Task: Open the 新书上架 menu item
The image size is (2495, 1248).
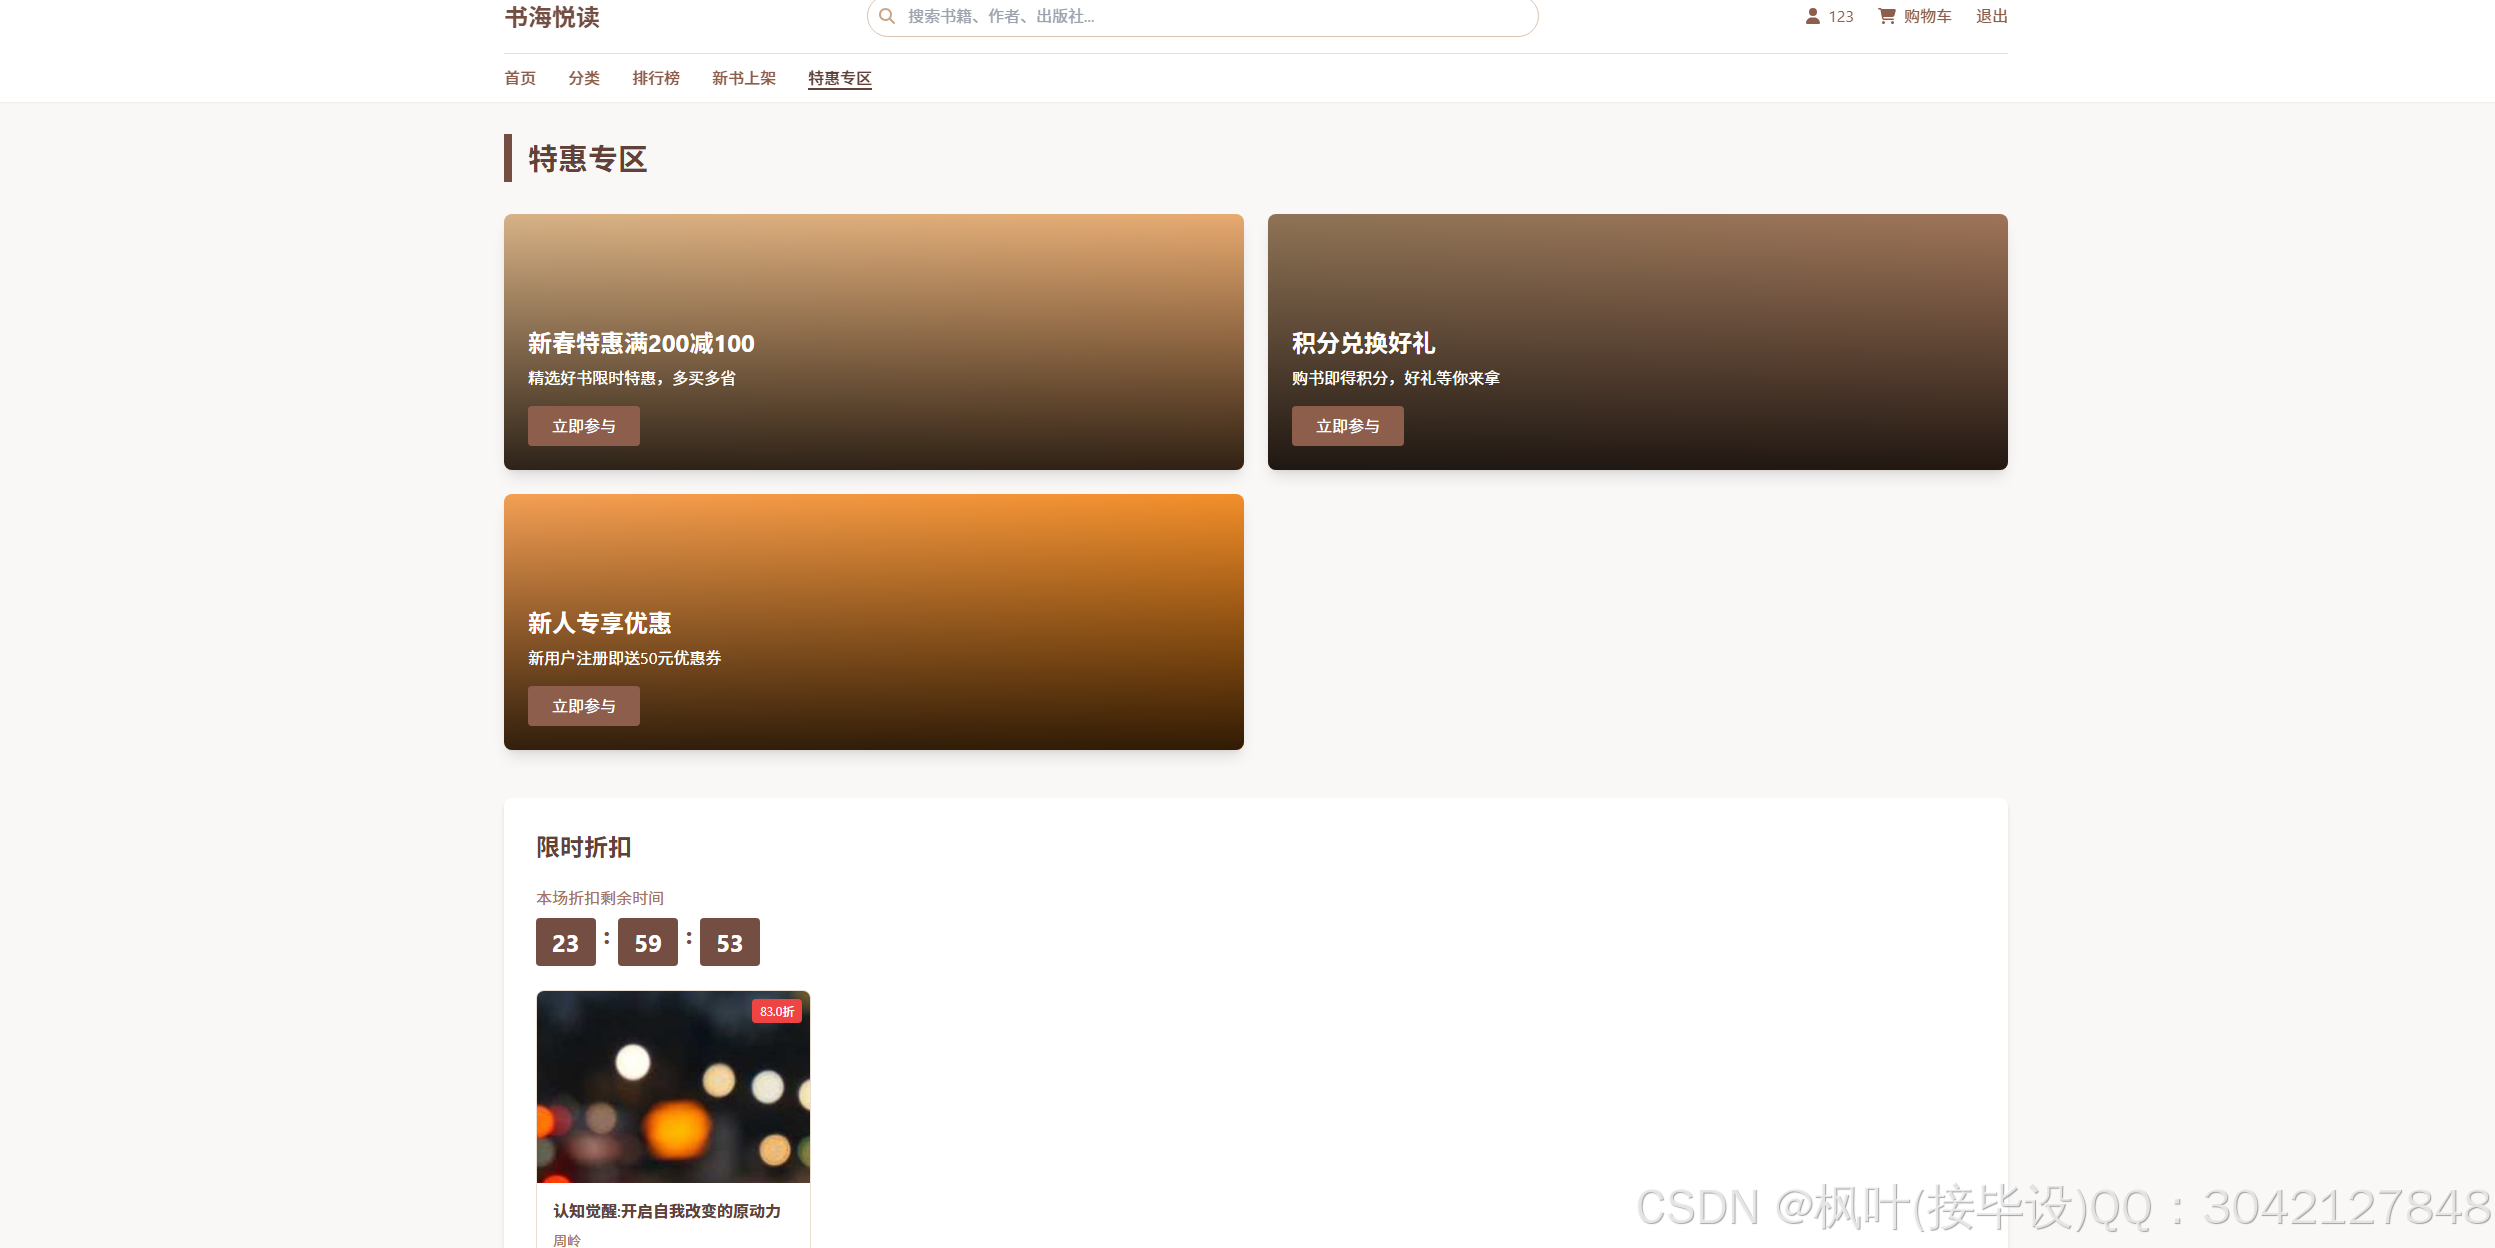Action: click(x=744, y=78)
